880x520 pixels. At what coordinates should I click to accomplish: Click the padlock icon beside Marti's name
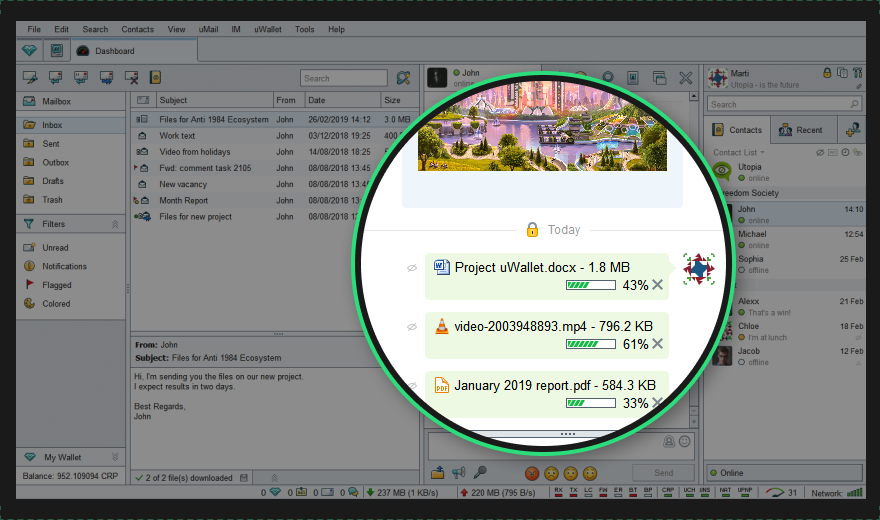click(x=827, y=73)
